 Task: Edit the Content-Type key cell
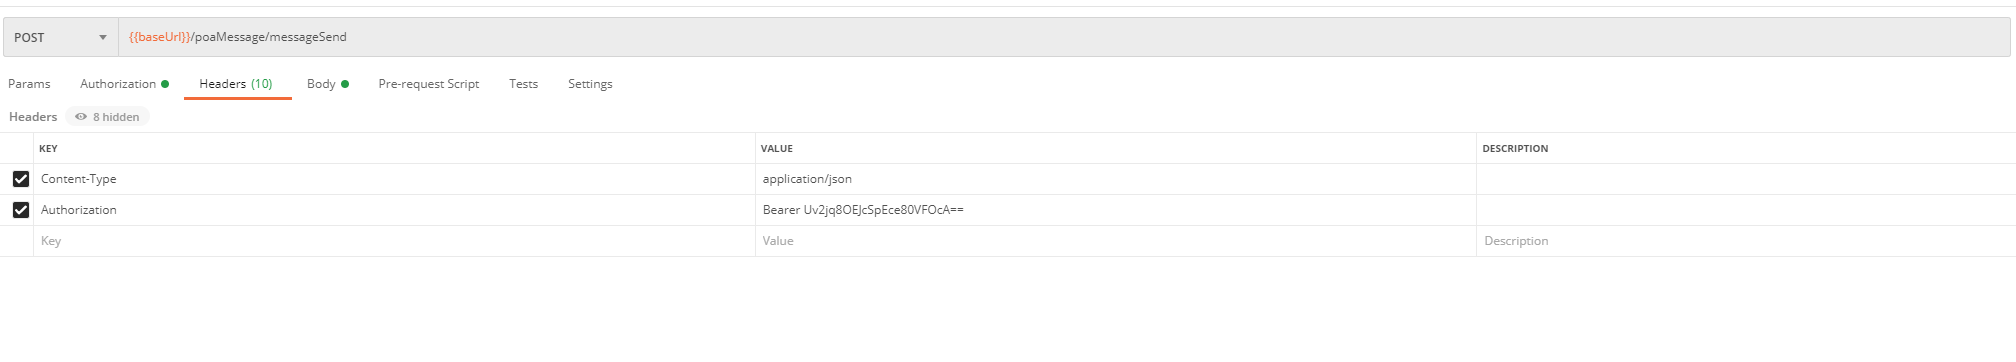[x=394, y=179]
